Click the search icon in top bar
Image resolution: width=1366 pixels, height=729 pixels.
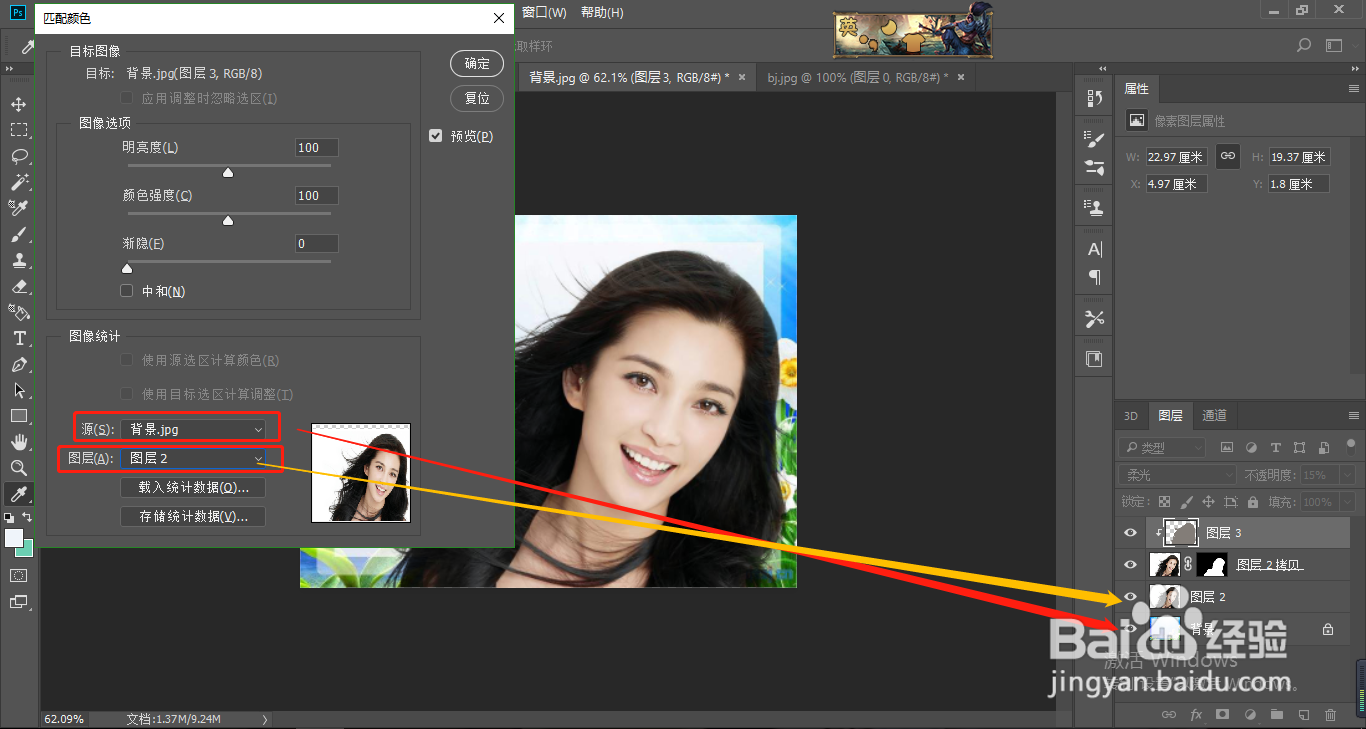(1303, 45)
